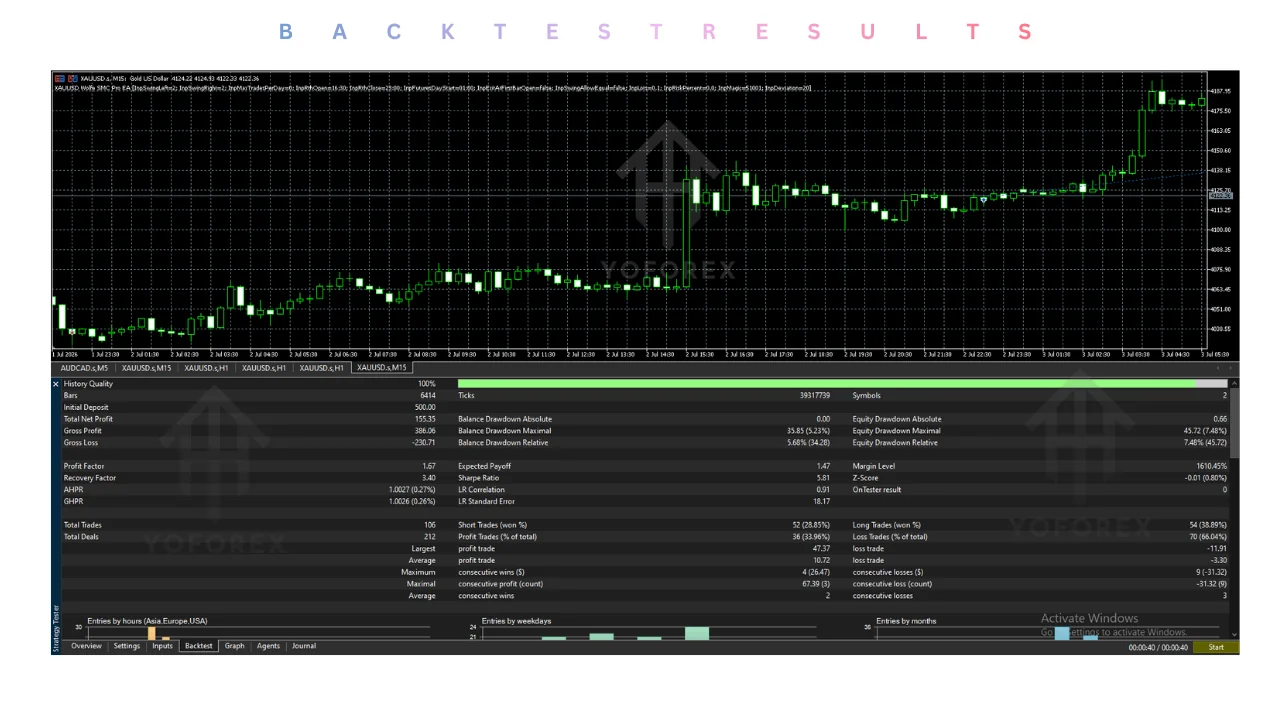Screen dimensions: 1280x720
Task: Click the chart tabs scroll-right arrow
Action: point(1231,368)
